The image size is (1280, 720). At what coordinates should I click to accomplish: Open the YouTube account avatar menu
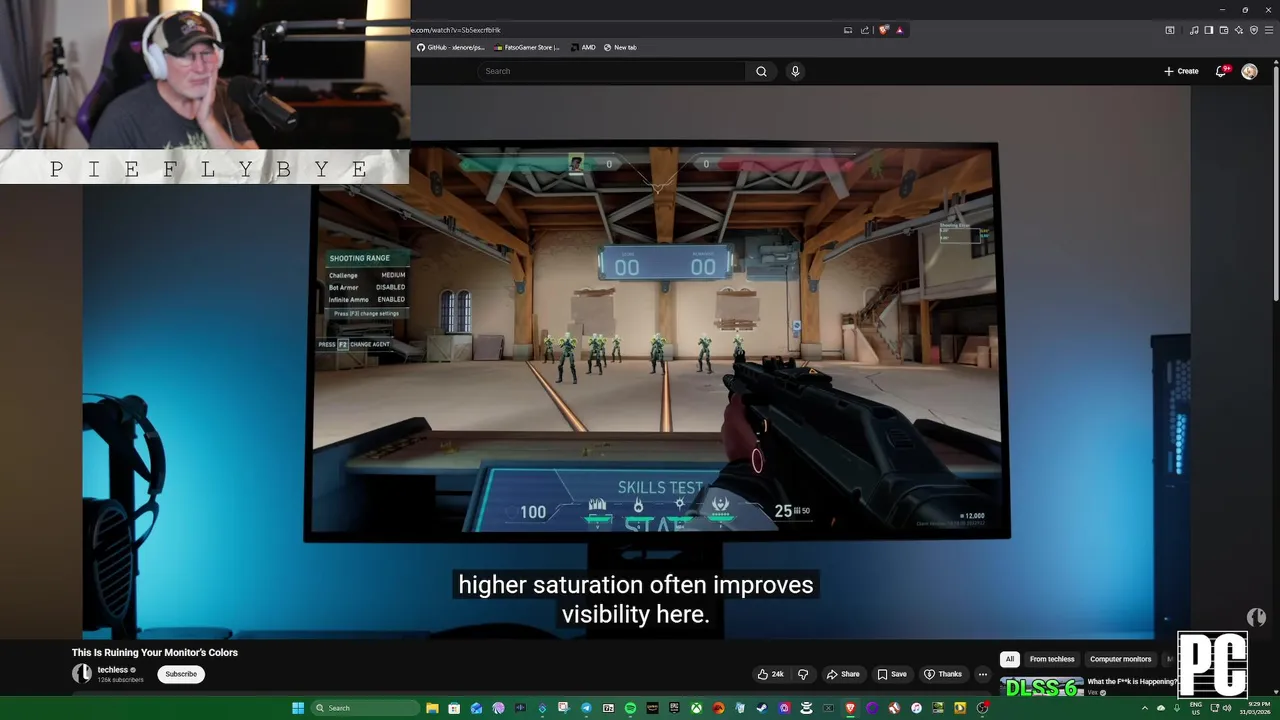tap(1249, 71)
